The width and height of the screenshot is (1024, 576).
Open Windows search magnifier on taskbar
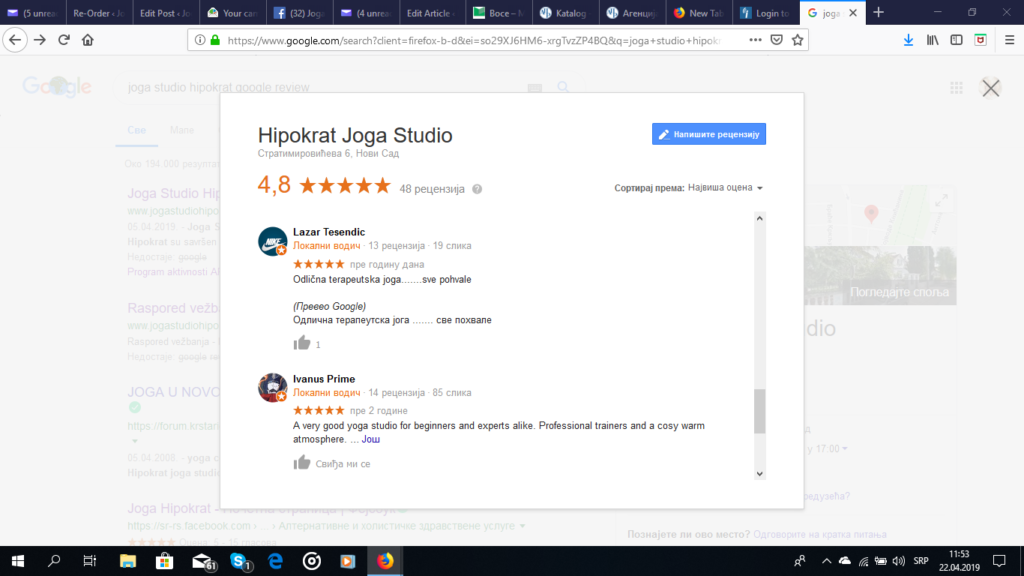[x=54, y=561]
